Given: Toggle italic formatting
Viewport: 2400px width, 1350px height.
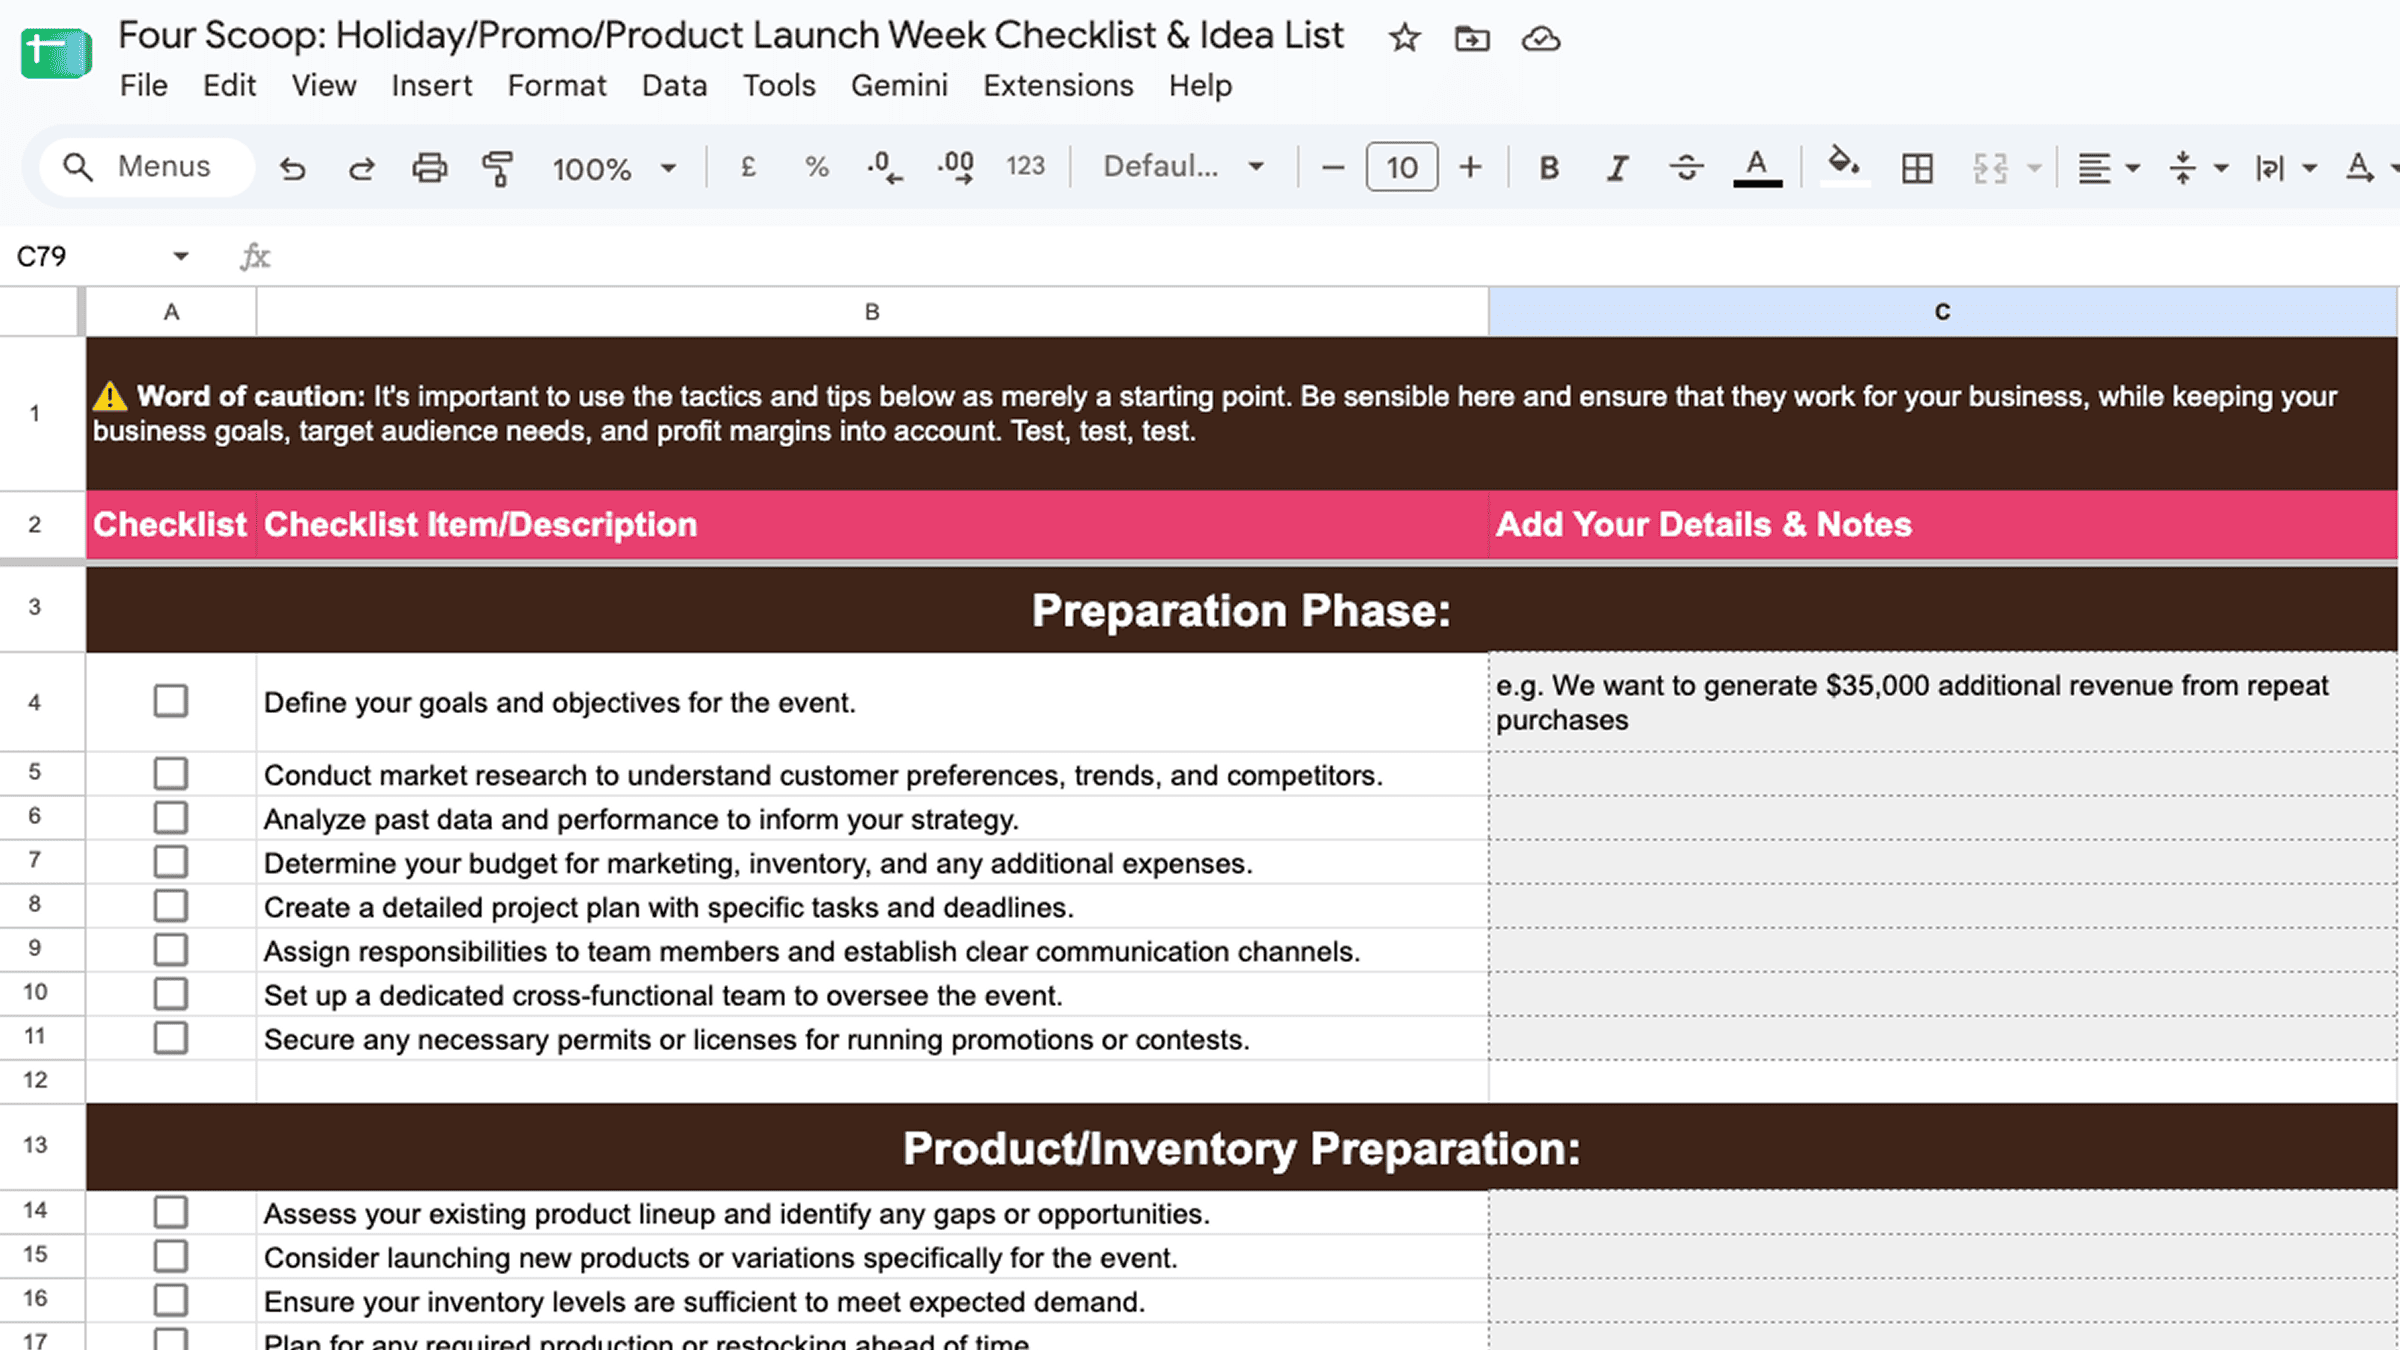Looking at the screenshot, I should [x=1617, y=168].
